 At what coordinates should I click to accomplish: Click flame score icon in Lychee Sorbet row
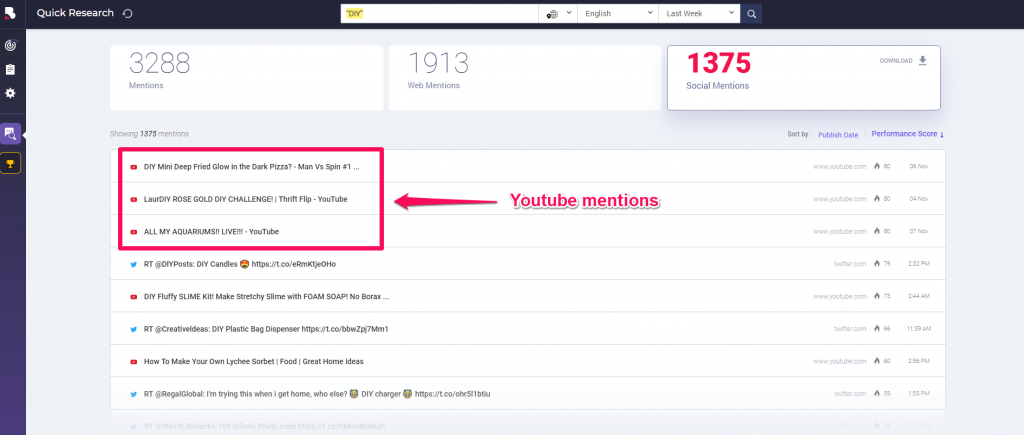click(877, 361)
